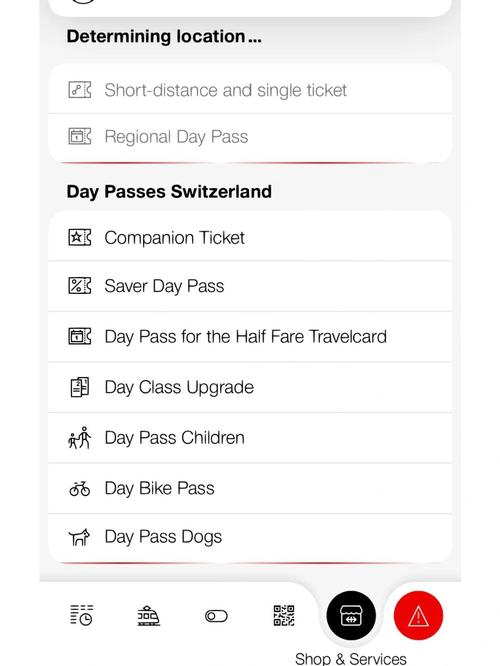This screenshot has height=666, width=500.
Task: Tap the EasyRide toggle icon in bottom bar
Action: [216, 616]
